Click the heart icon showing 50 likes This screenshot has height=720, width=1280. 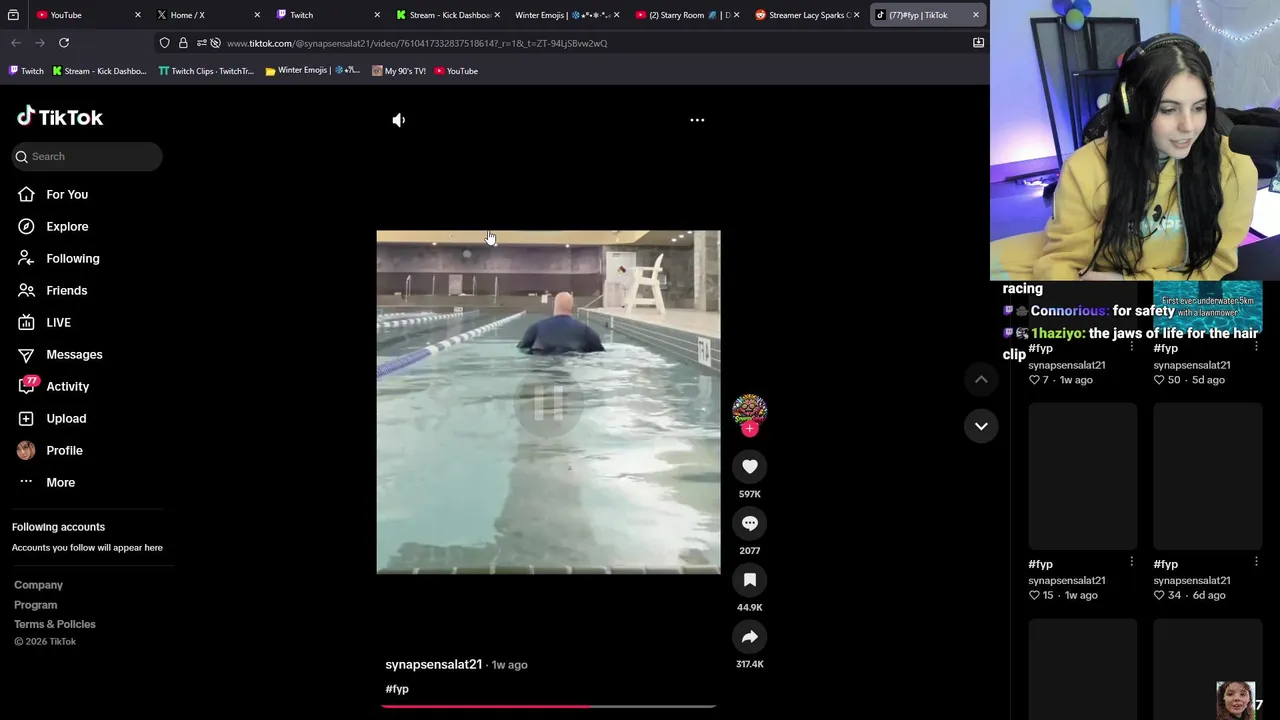click(1160, 380)
